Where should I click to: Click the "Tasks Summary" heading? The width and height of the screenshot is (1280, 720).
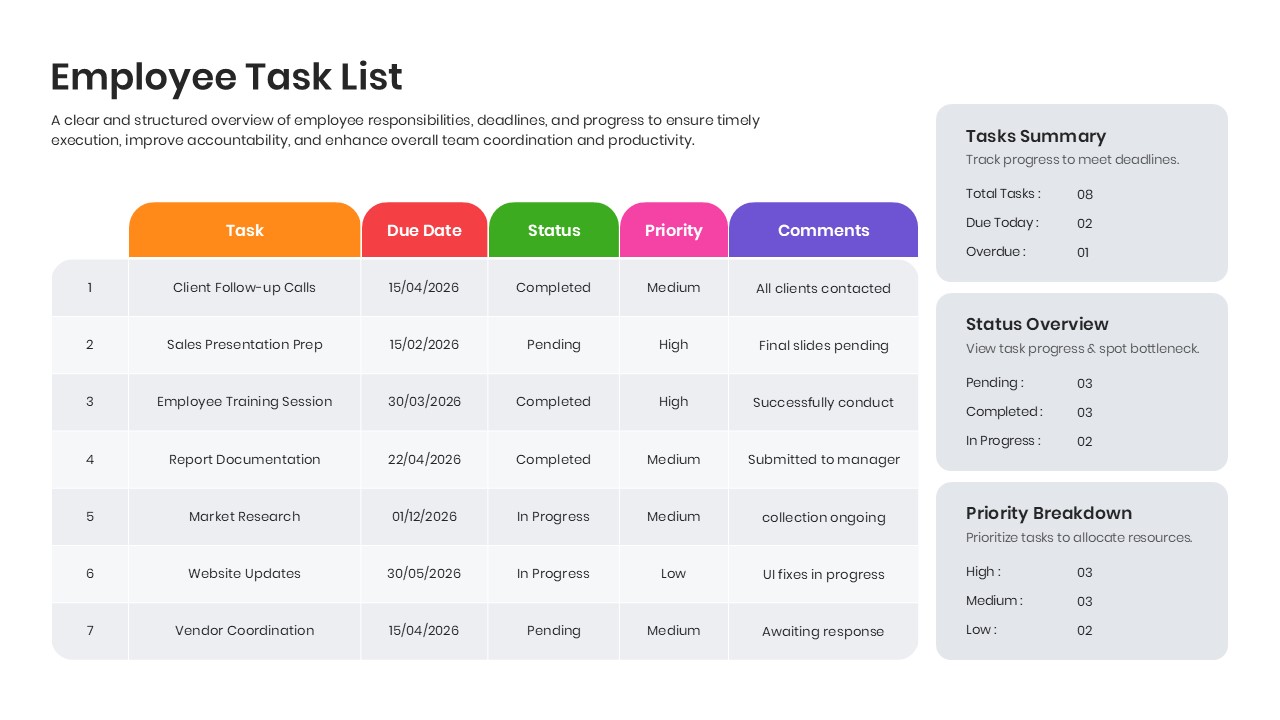(x=1036, y=136)
